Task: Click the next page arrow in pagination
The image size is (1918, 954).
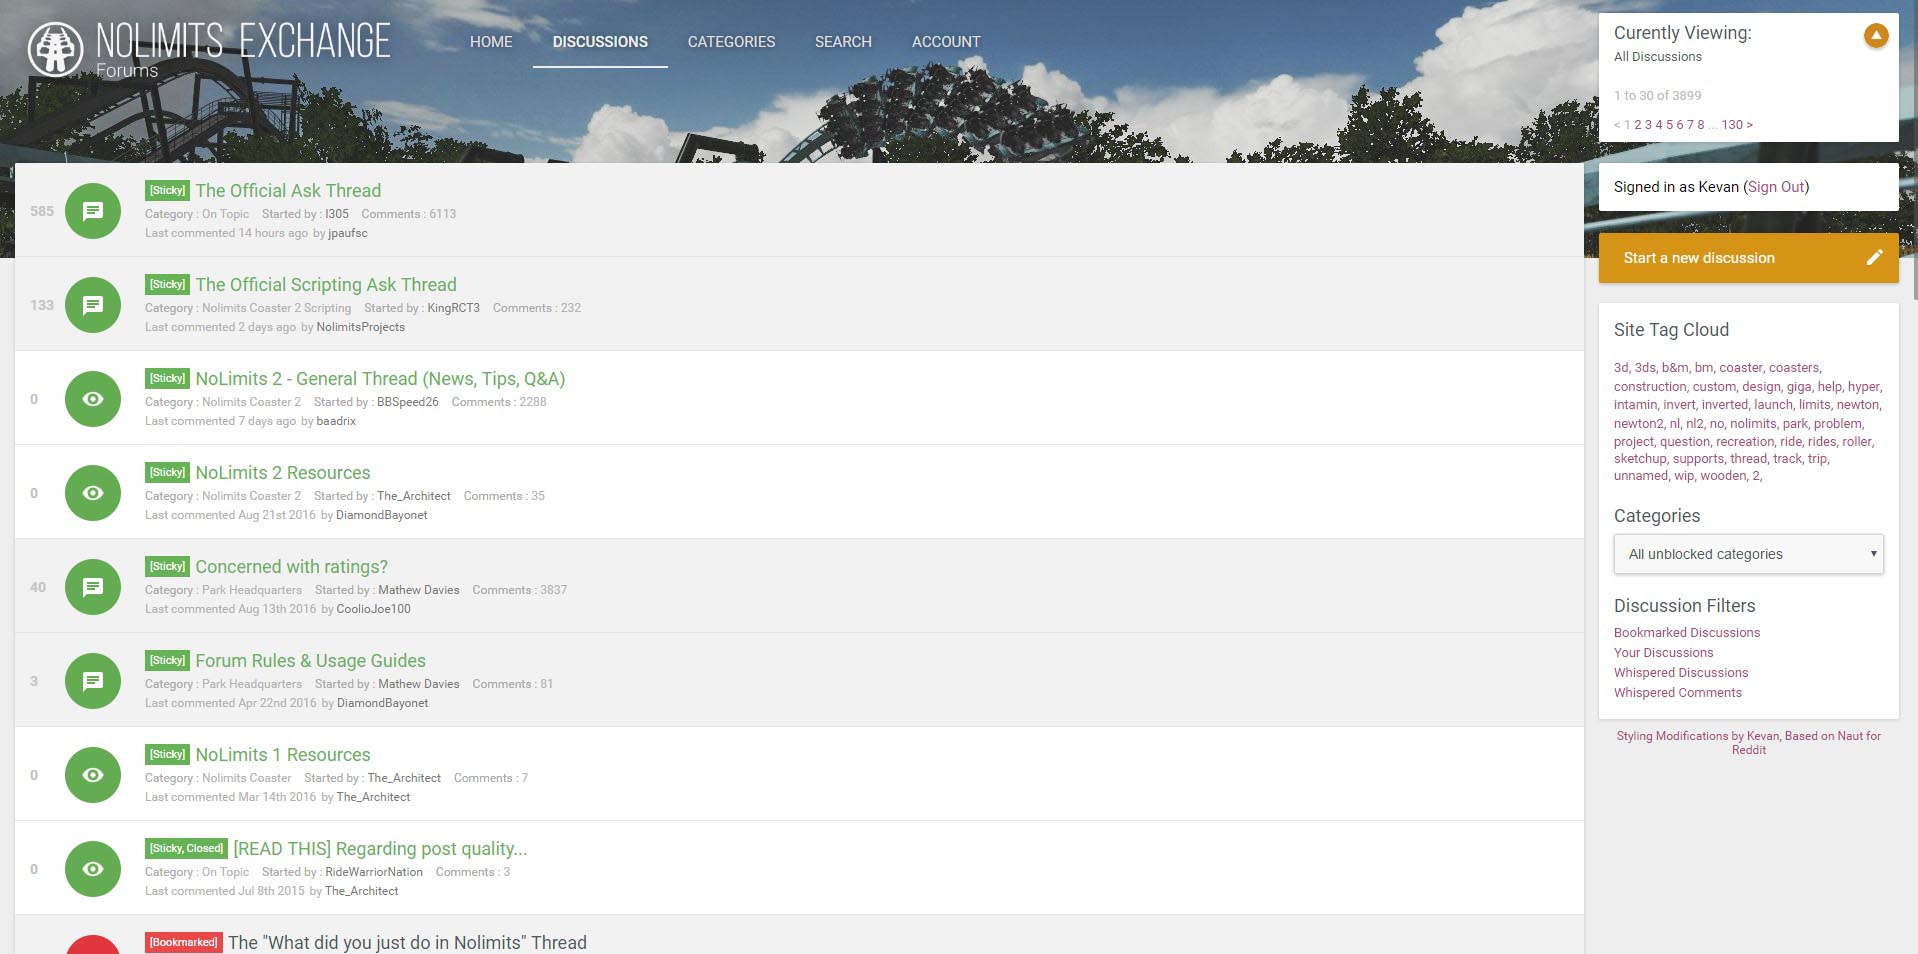Action: click(1749, 125)
